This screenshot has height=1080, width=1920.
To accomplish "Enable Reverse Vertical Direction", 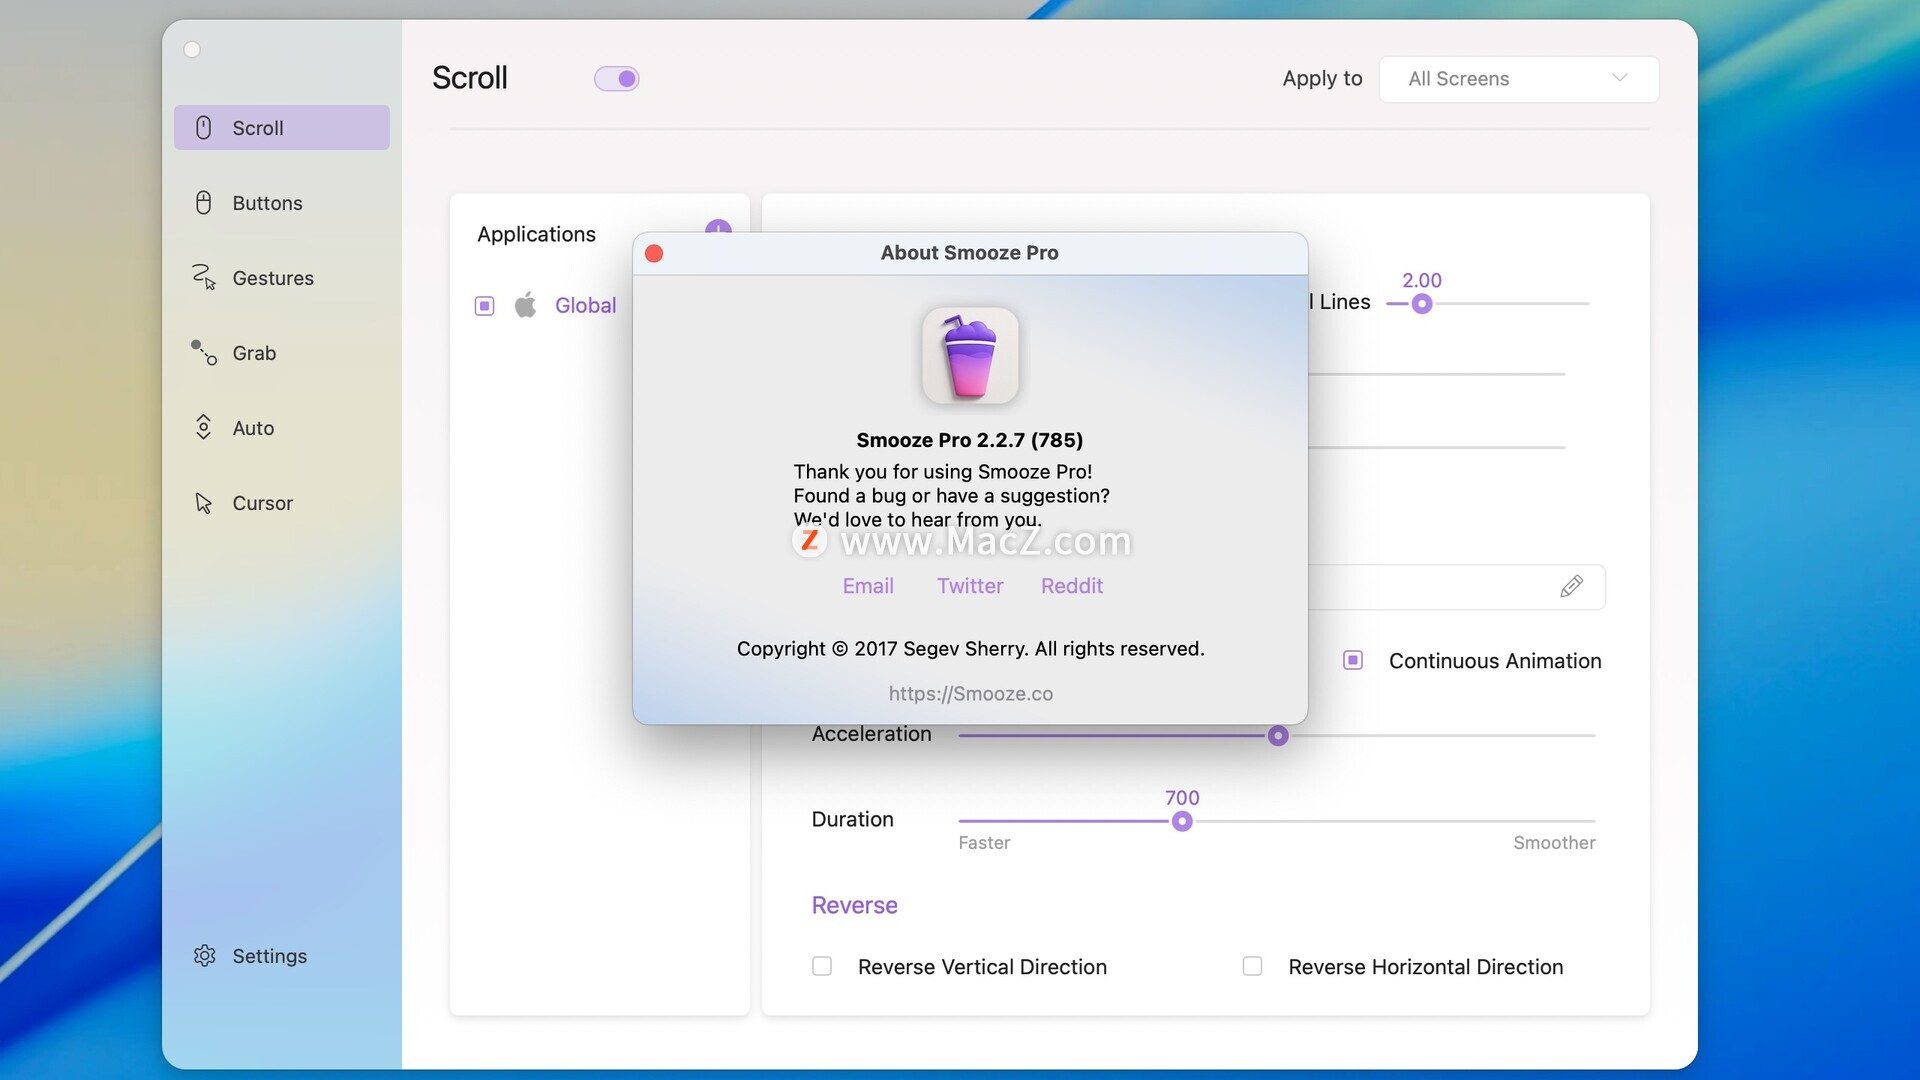I will click(822, 966).
